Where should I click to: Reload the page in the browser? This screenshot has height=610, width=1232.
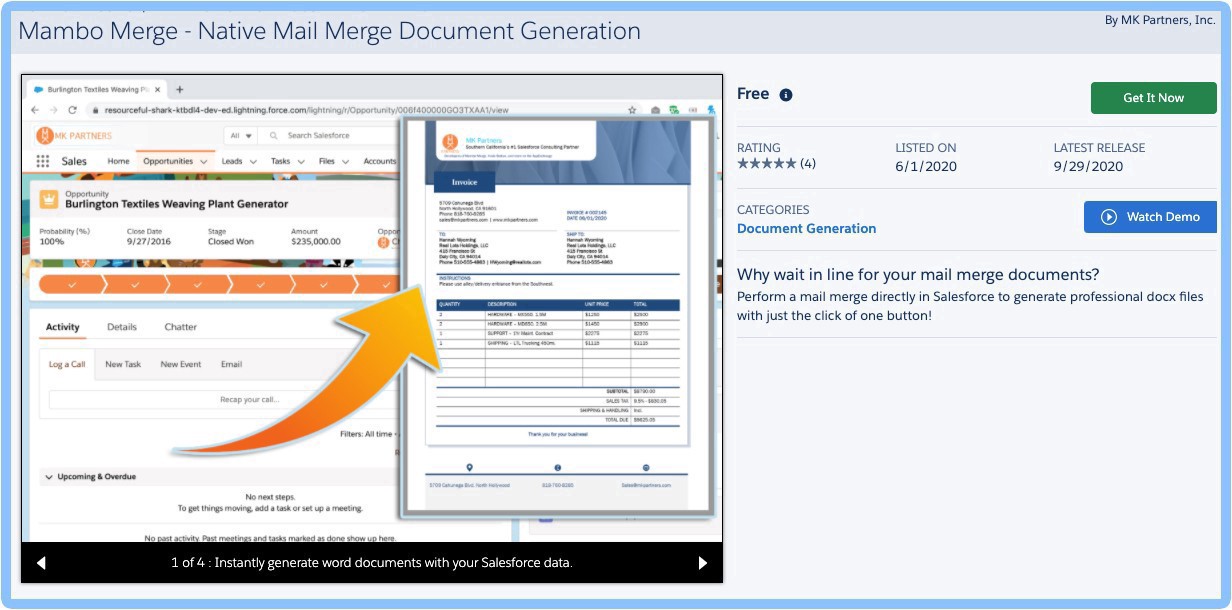point(73,110)
